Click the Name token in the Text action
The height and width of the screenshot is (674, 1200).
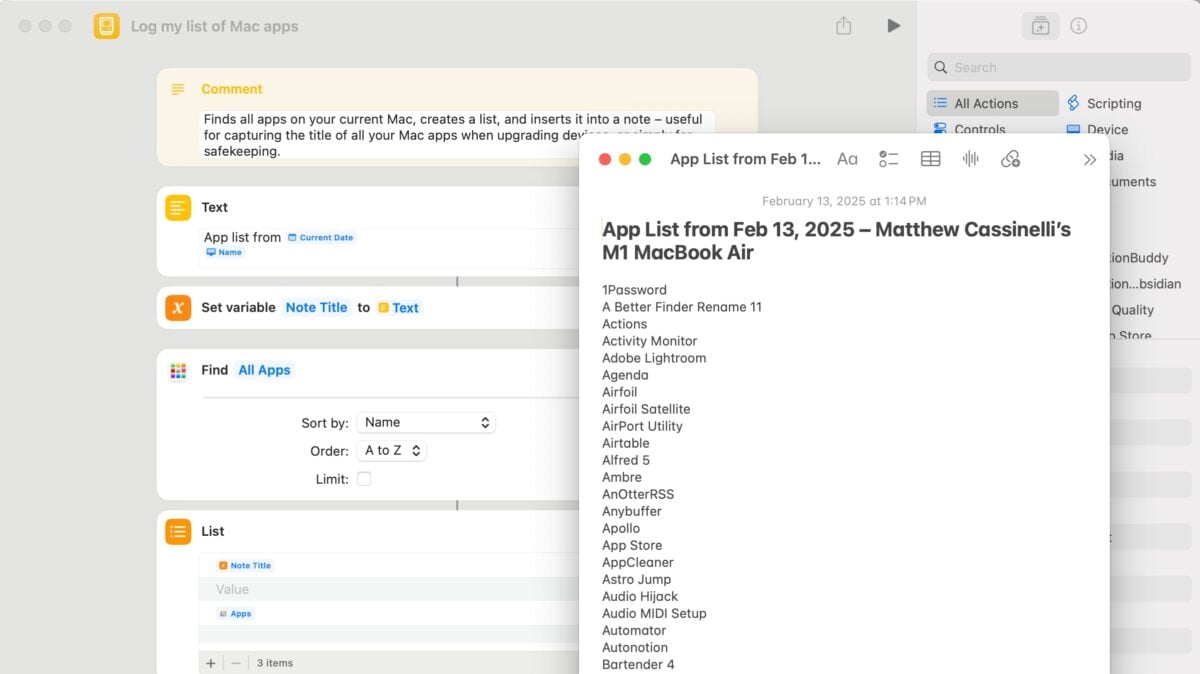click(x=224, y=252)
